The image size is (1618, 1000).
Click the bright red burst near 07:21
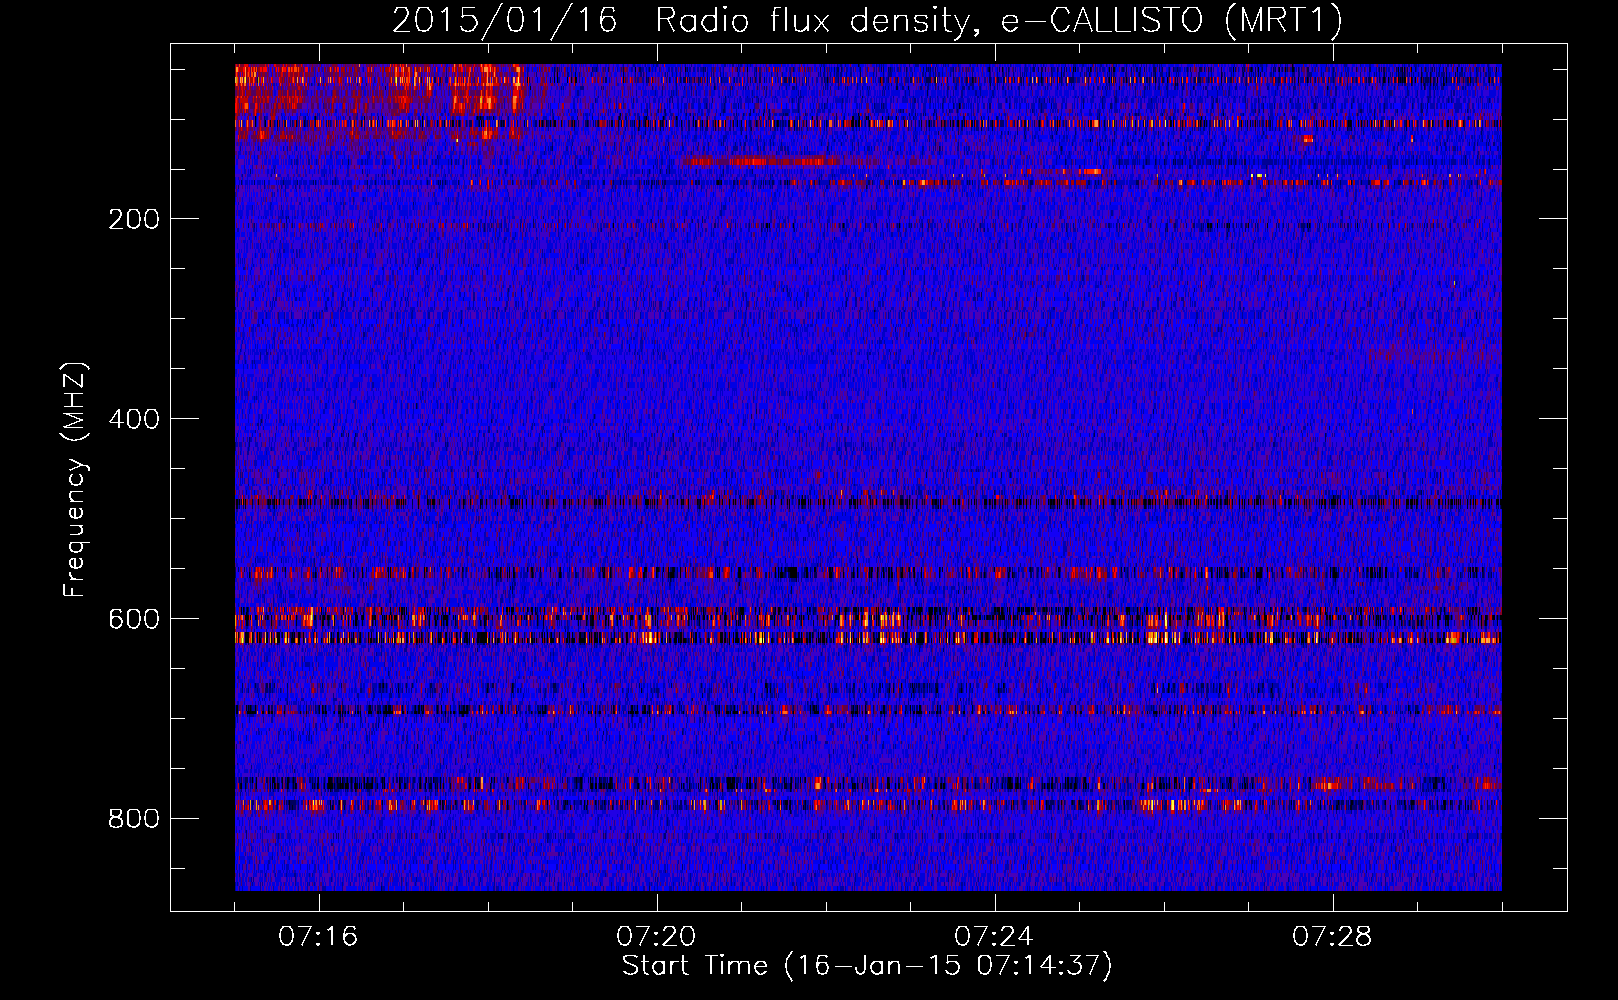[760, 161]
